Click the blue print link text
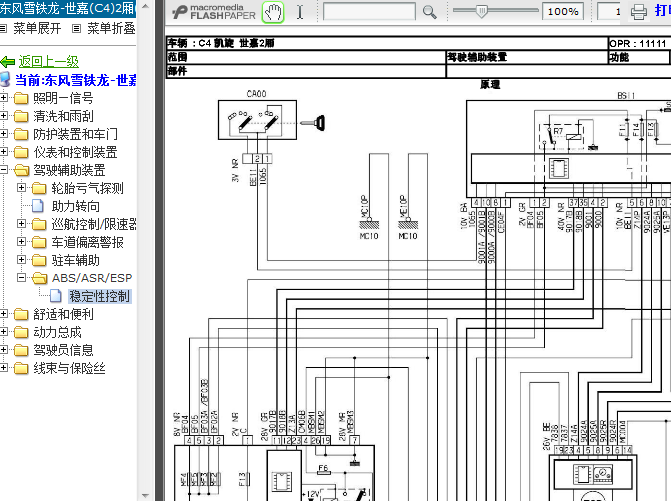This screenshot has width=671, height=501. point(662,11)
